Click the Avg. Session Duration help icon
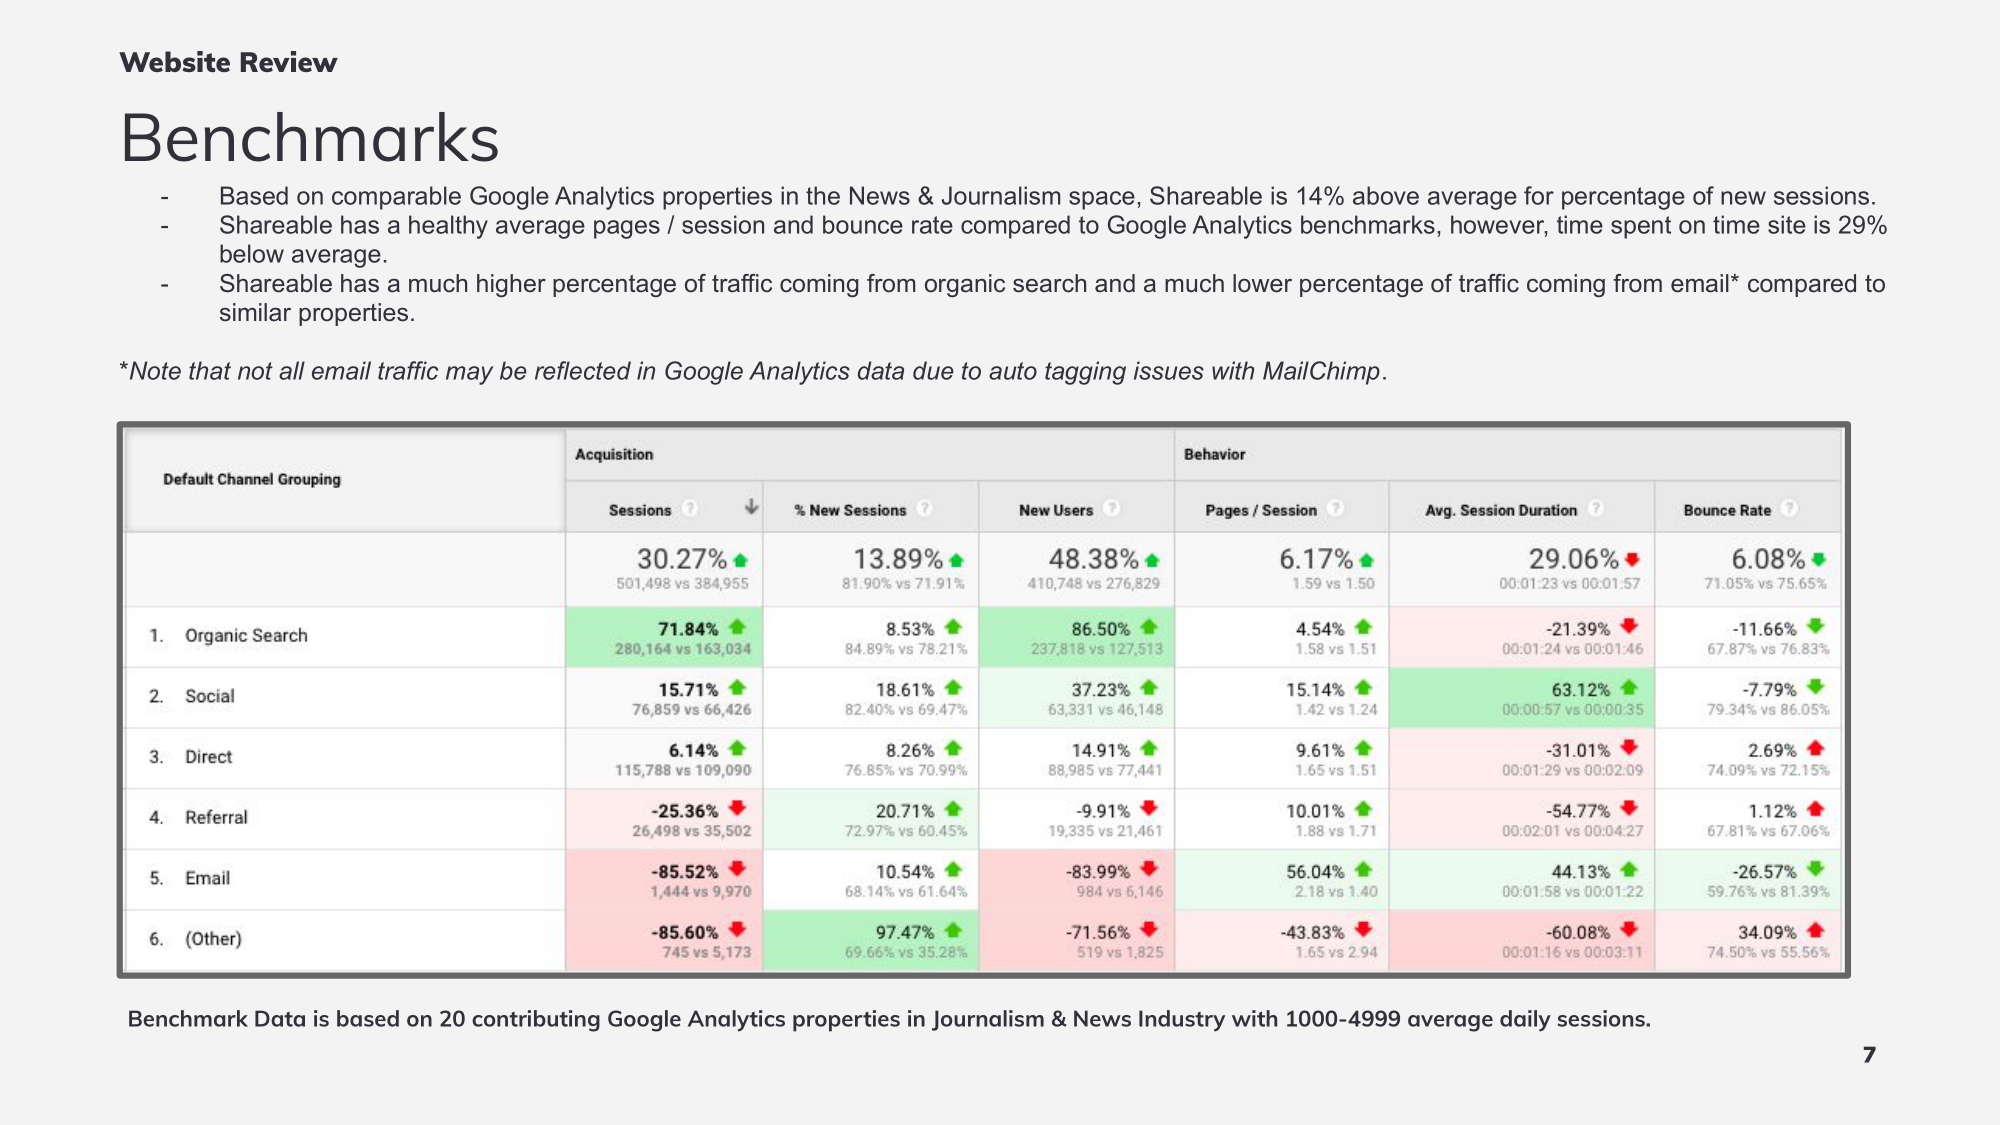The width and height of the screenshot is (2000, 1125). tap(1596, 509)
